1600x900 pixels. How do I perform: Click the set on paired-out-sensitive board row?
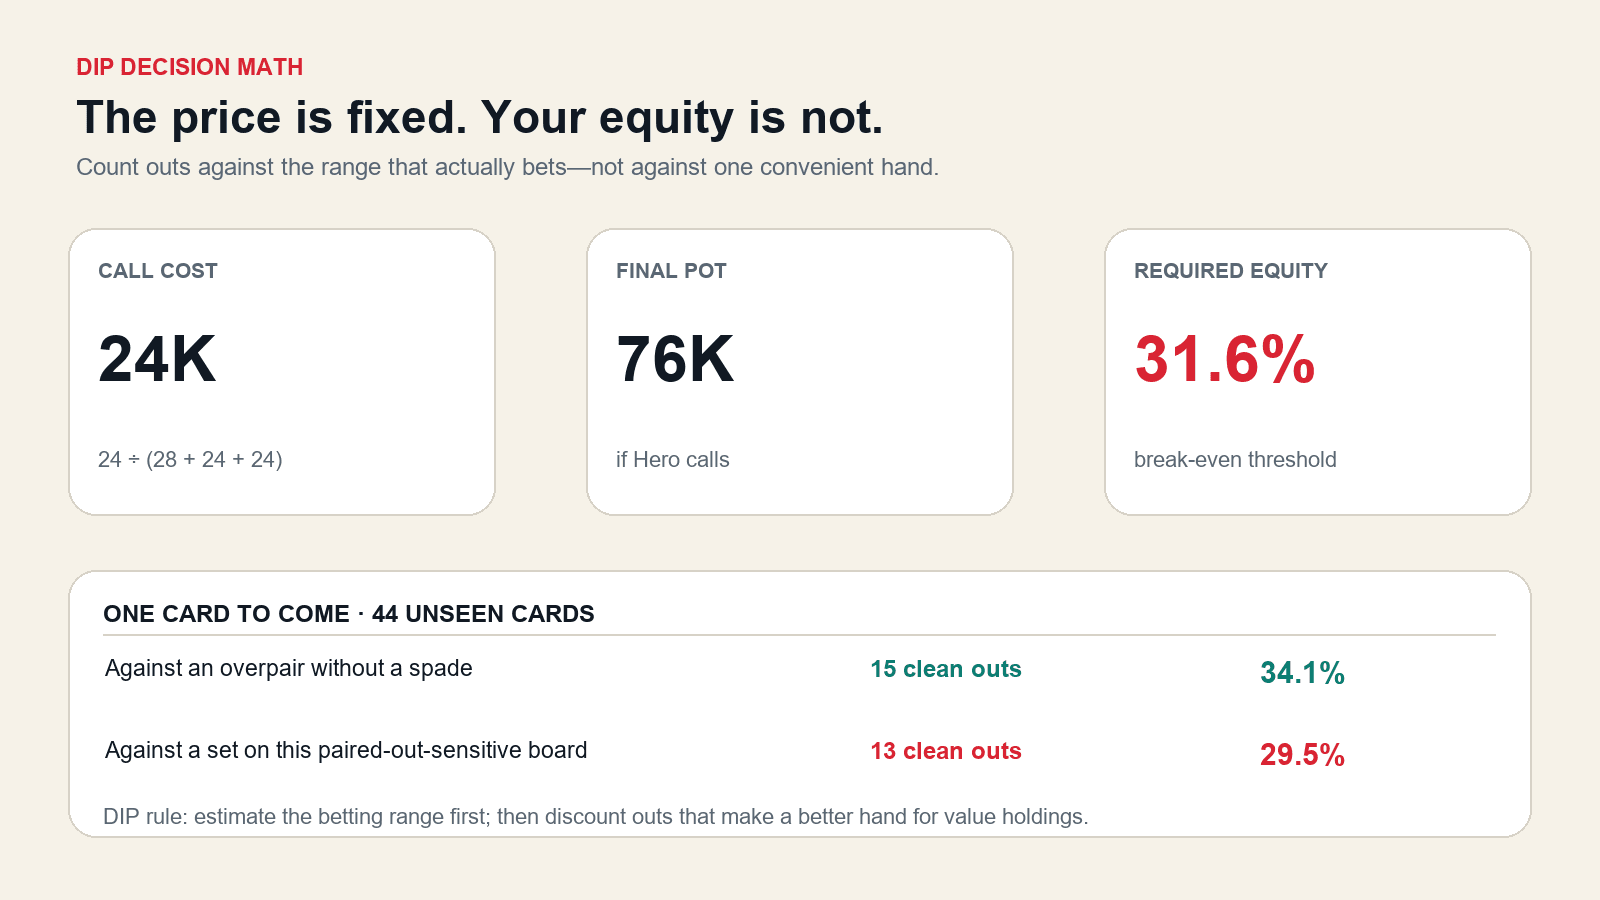[x=800, y=752]
